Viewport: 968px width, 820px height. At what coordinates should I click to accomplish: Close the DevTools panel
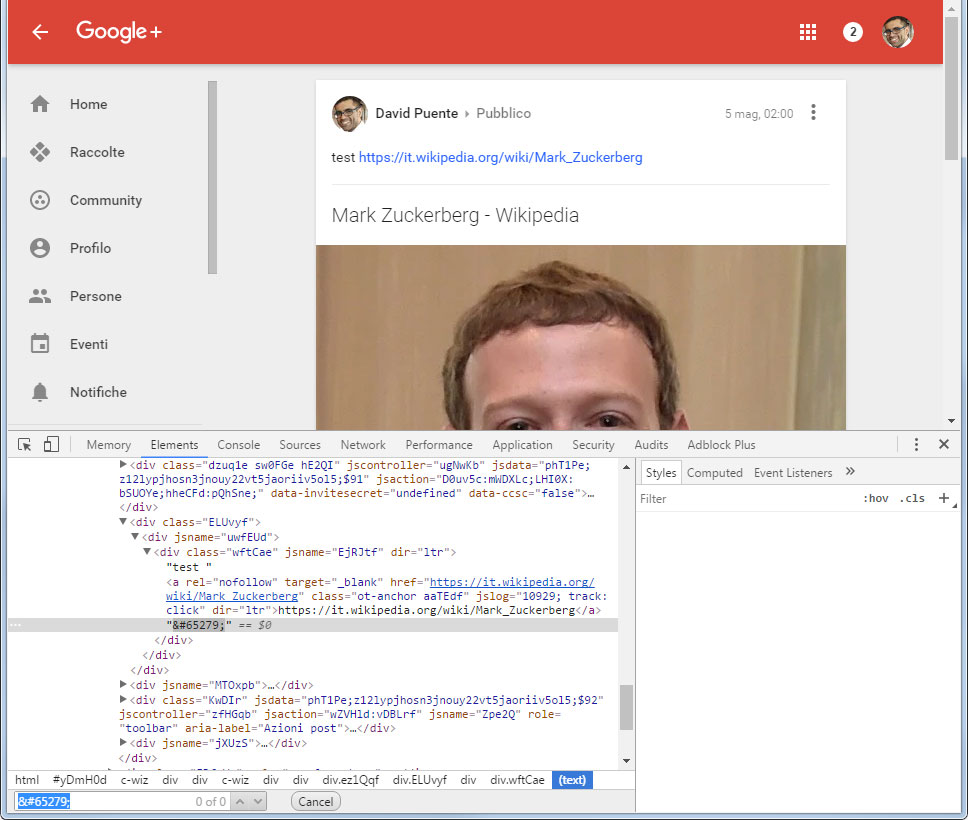(x=944, y=444)
